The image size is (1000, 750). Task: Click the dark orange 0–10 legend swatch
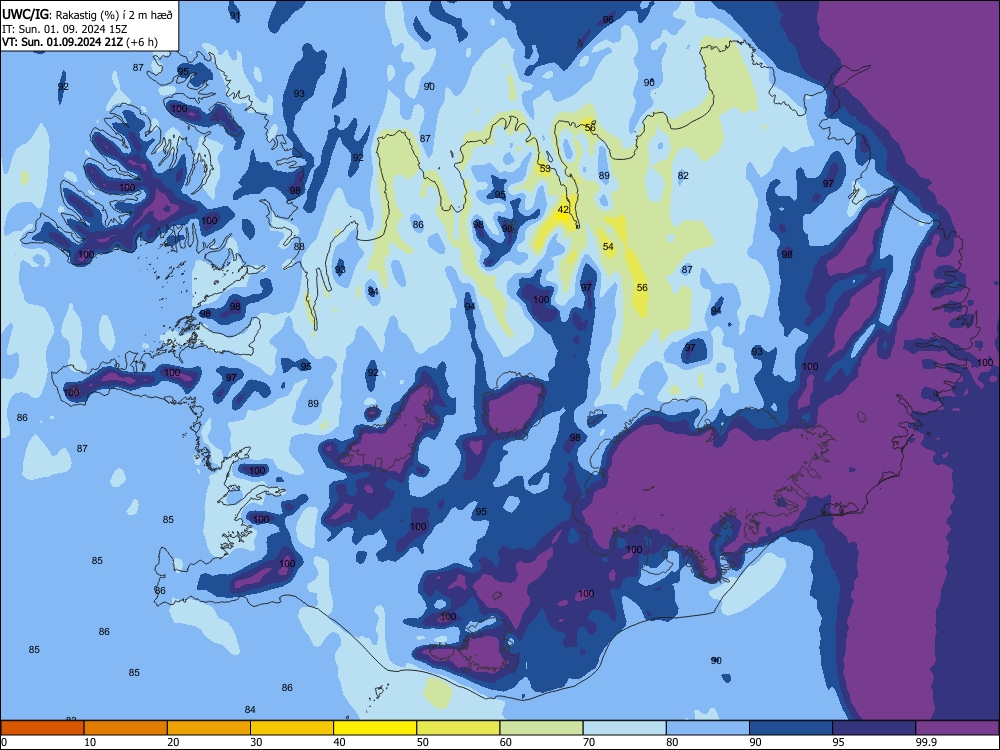coord(43,728)
